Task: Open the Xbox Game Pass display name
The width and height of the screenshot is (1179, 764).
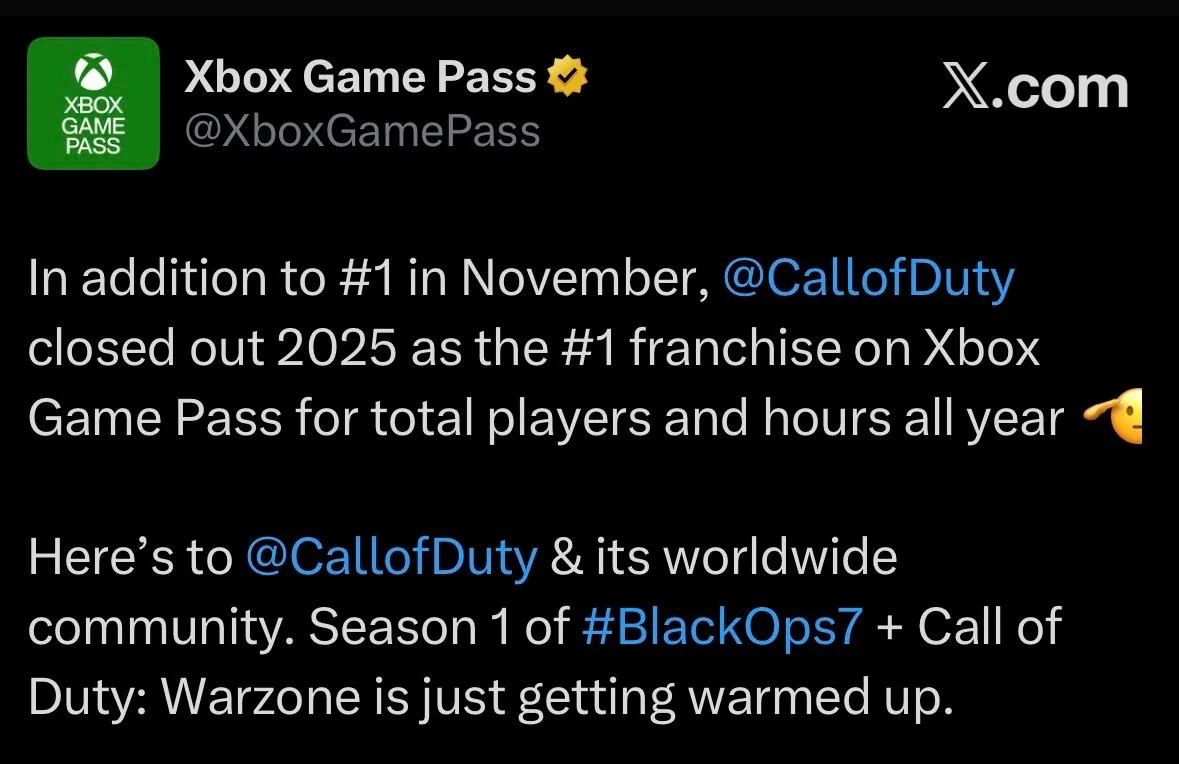Action: [361, 77]
